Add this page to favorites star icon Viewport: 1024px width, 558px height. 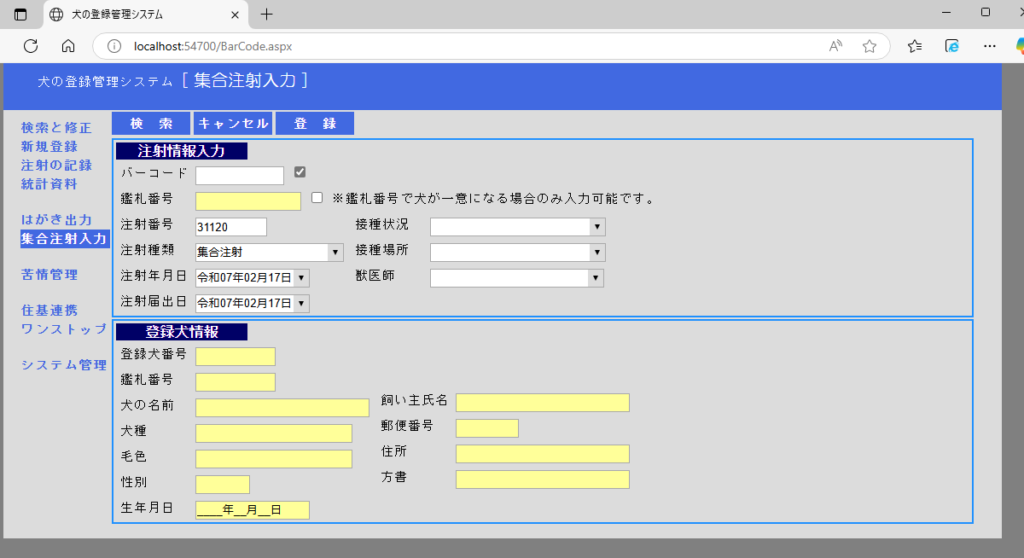[869, 46]
